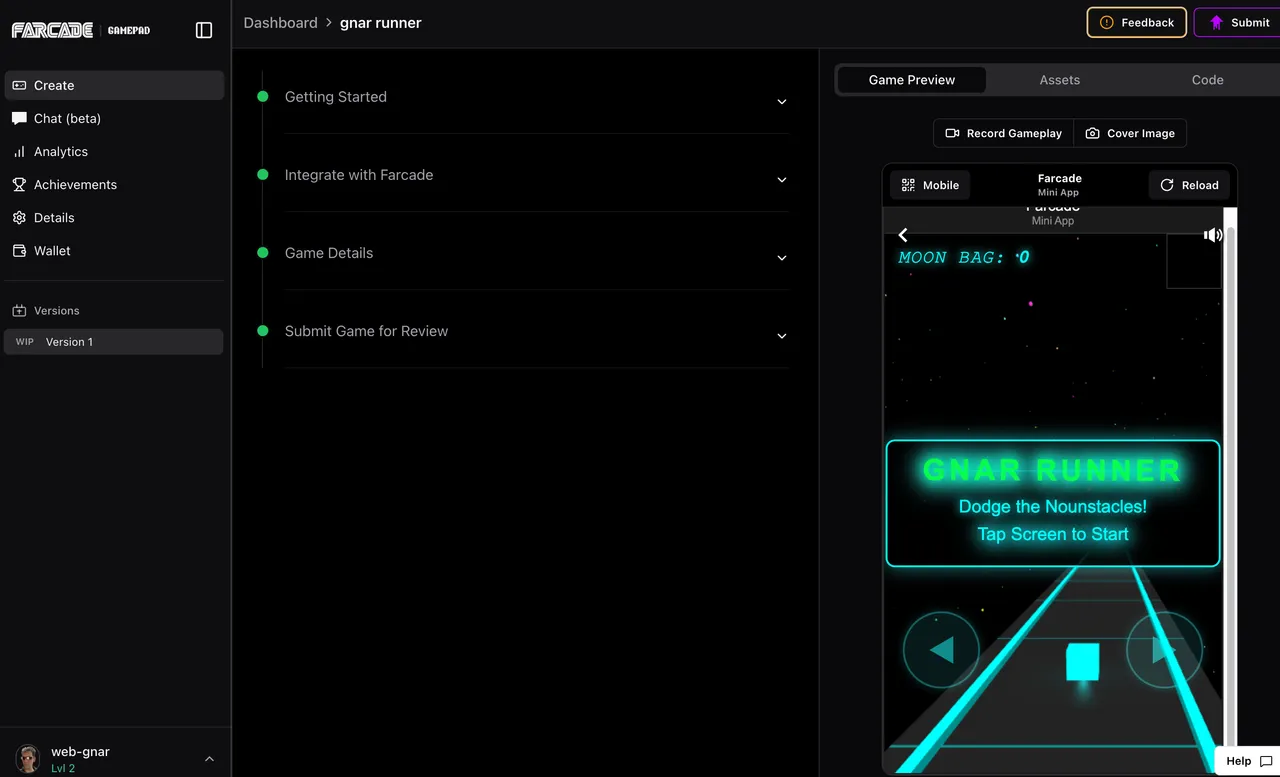Click the web-gnar profile avatar
Screen dimensions: 1280x777
point(28,759)
